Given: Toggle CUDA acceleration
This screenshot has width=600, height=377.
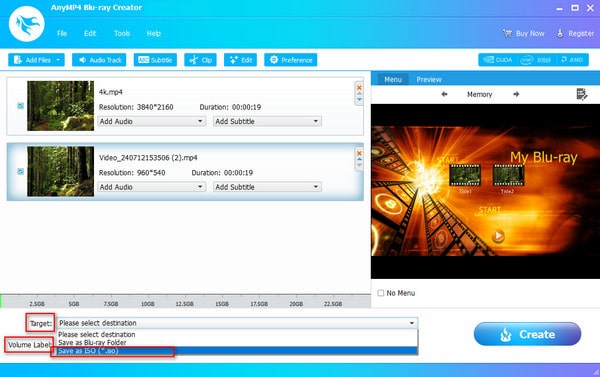Looking at the screenshot, I should [x=498, y=60].
